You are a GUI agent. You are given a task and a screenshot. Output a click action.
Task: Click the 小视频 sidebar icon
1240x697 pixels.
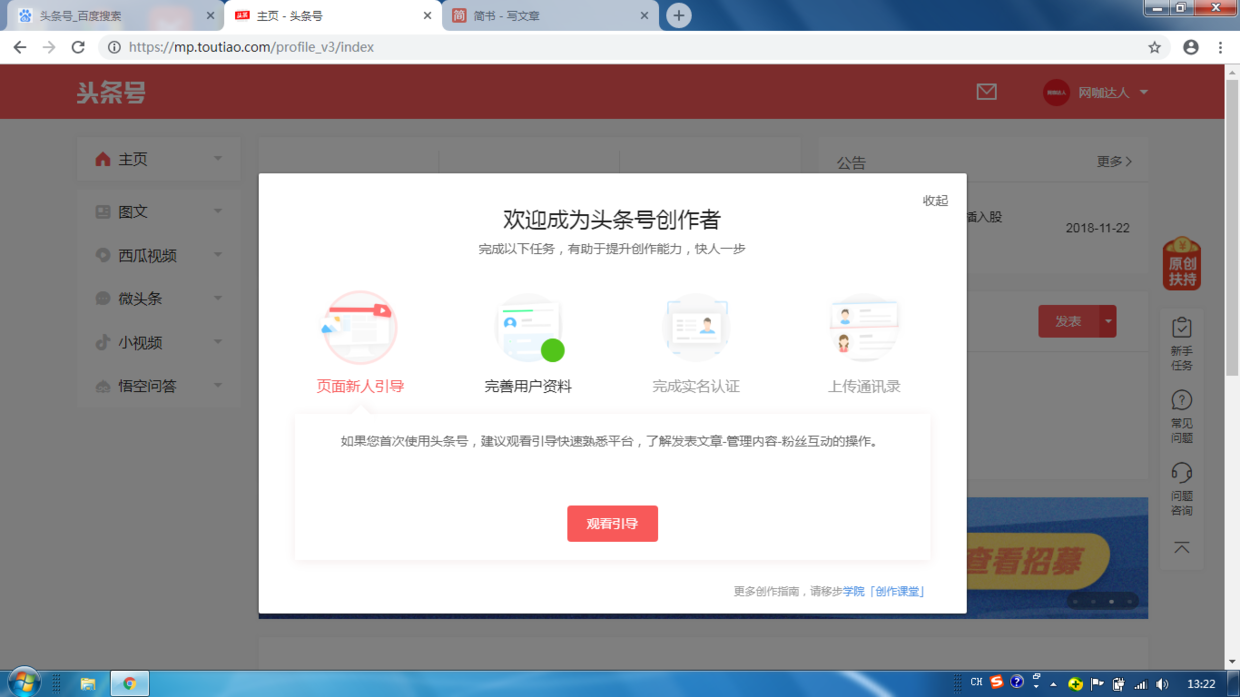tap(102, 342)
